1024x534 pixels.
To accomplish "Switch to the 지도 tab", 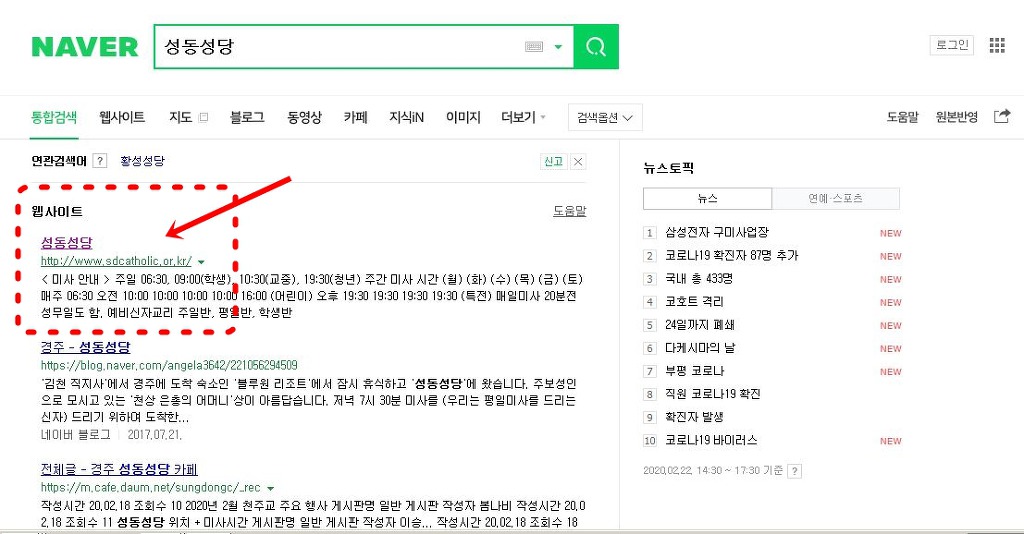I will [x=180, y=117].
